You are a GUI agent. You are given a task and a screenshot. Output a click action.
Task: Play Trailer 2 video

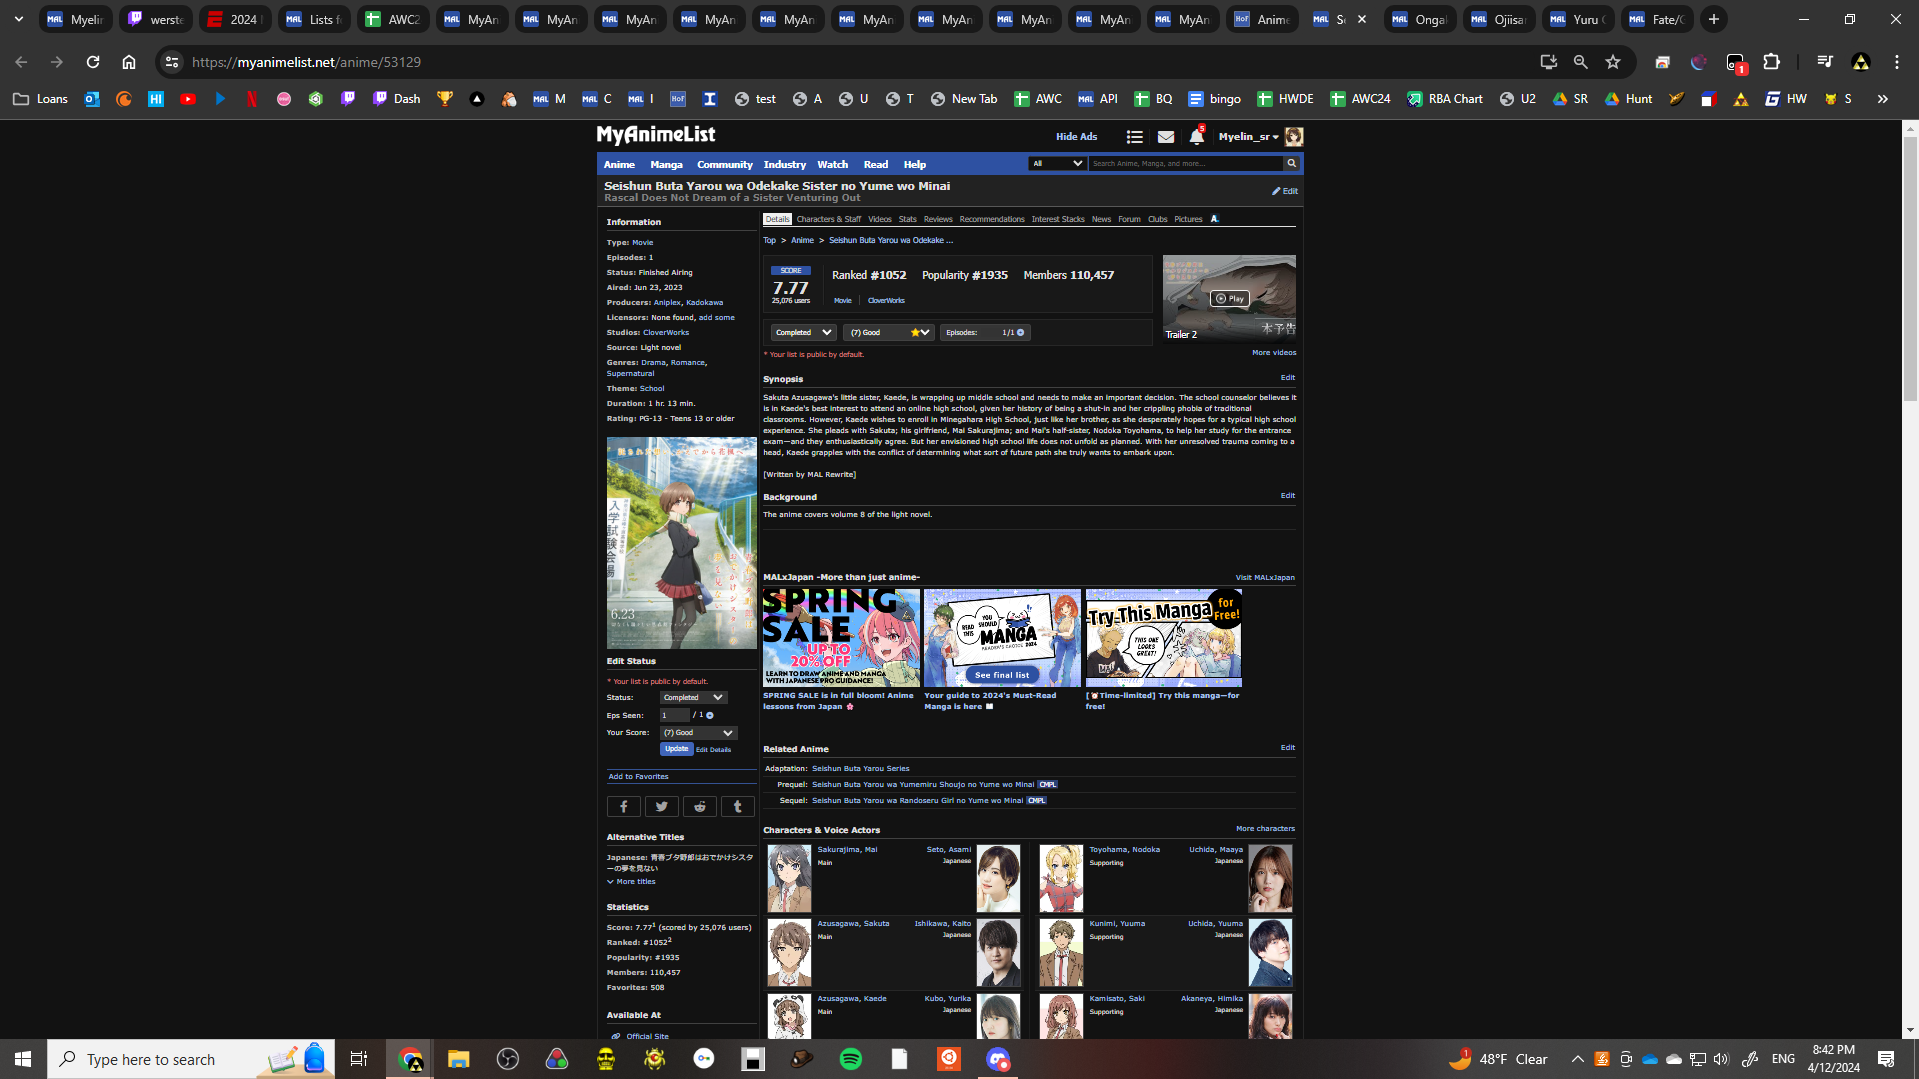tap(1229, 298)
